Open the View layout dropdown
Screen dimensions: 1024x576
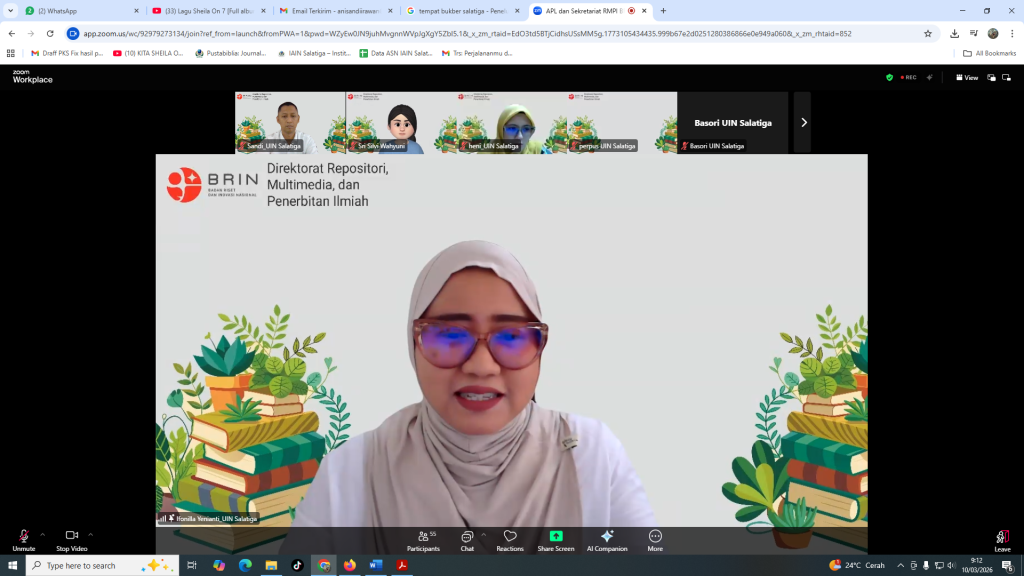click(x=967, y=78)
